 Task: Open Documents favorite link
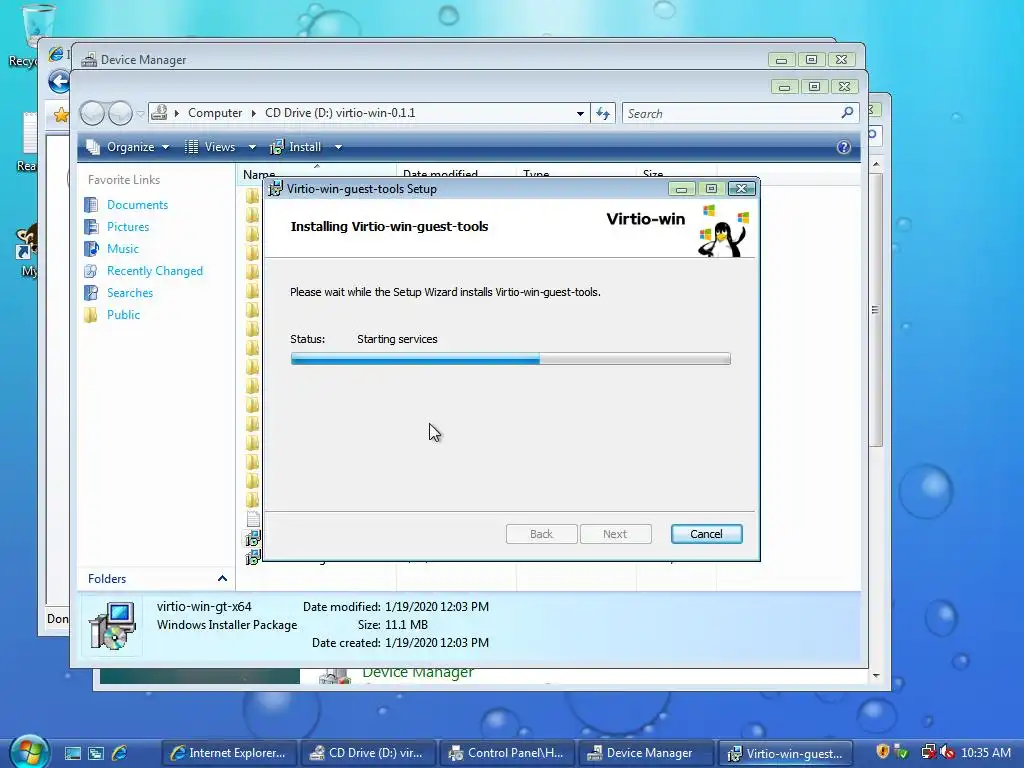pyautogui.click(x=137, y=204)
